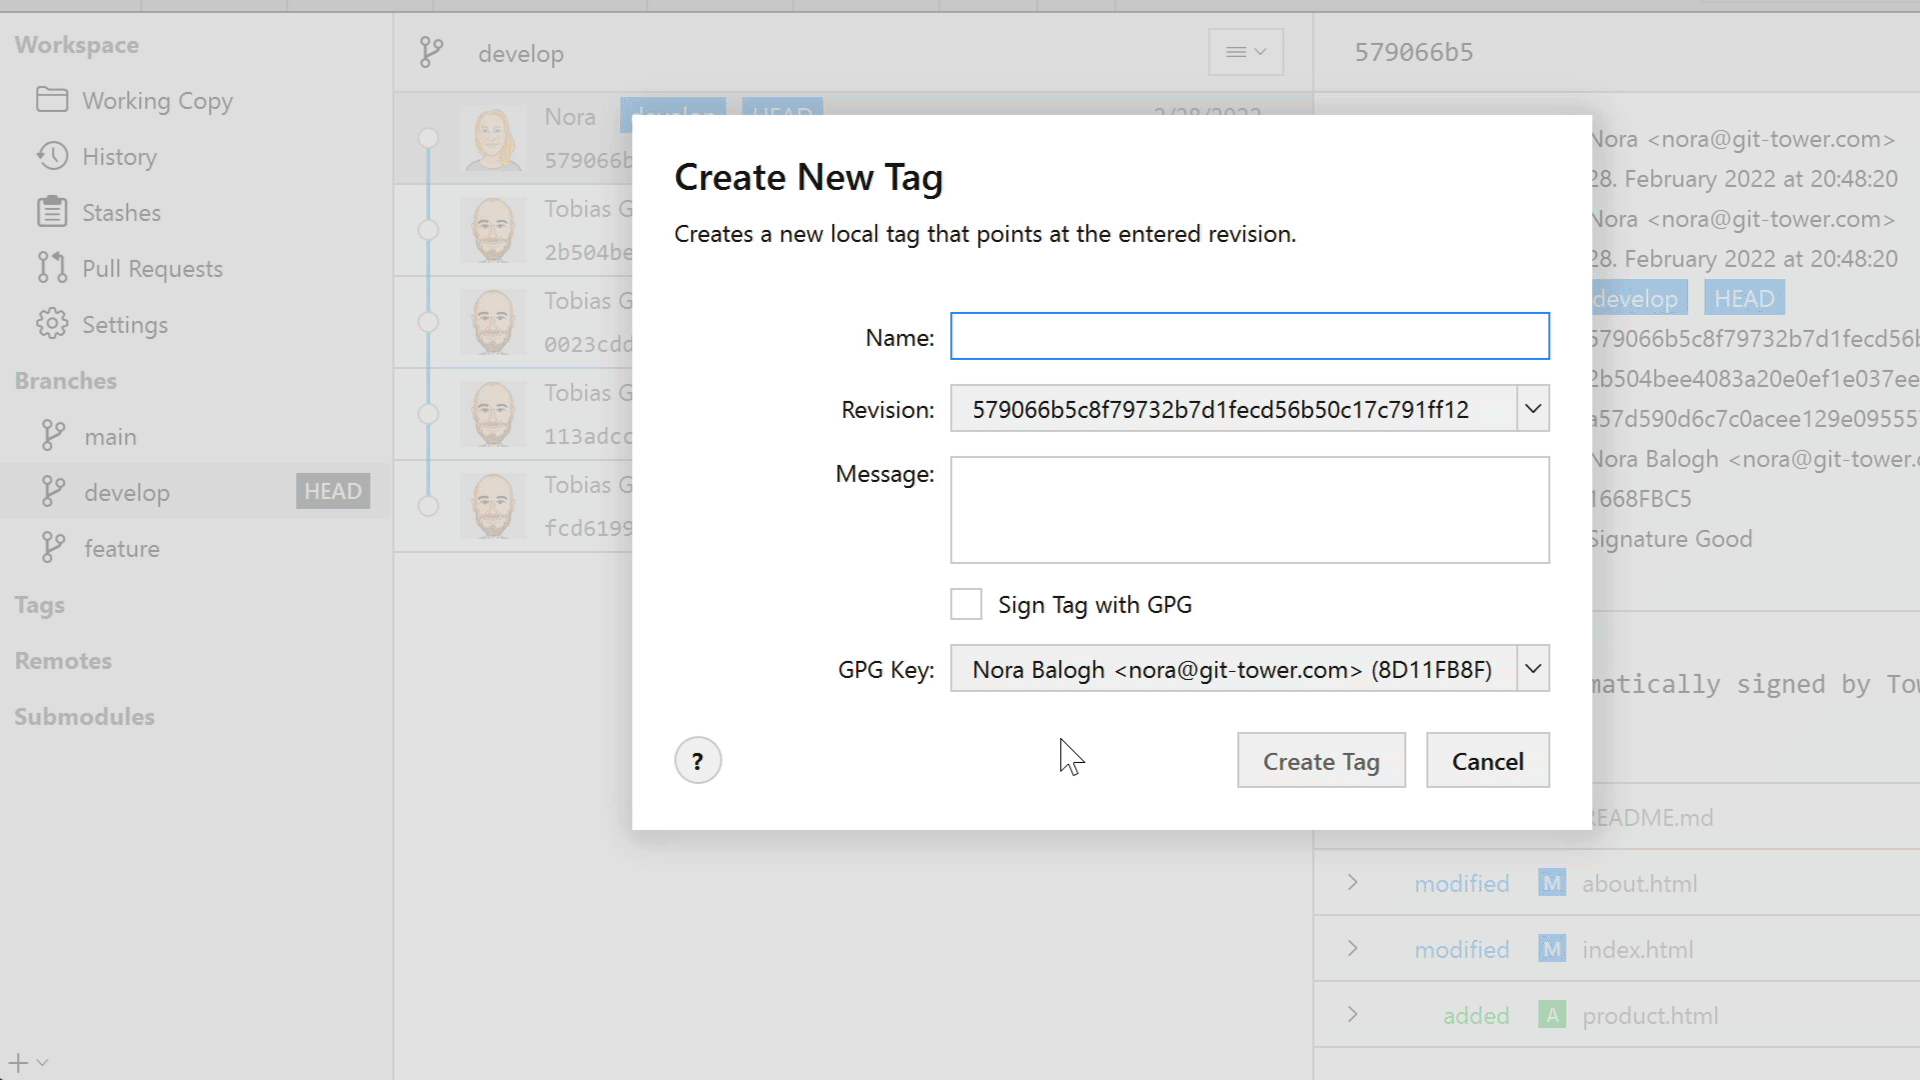Click the feature branch icon

53,548
